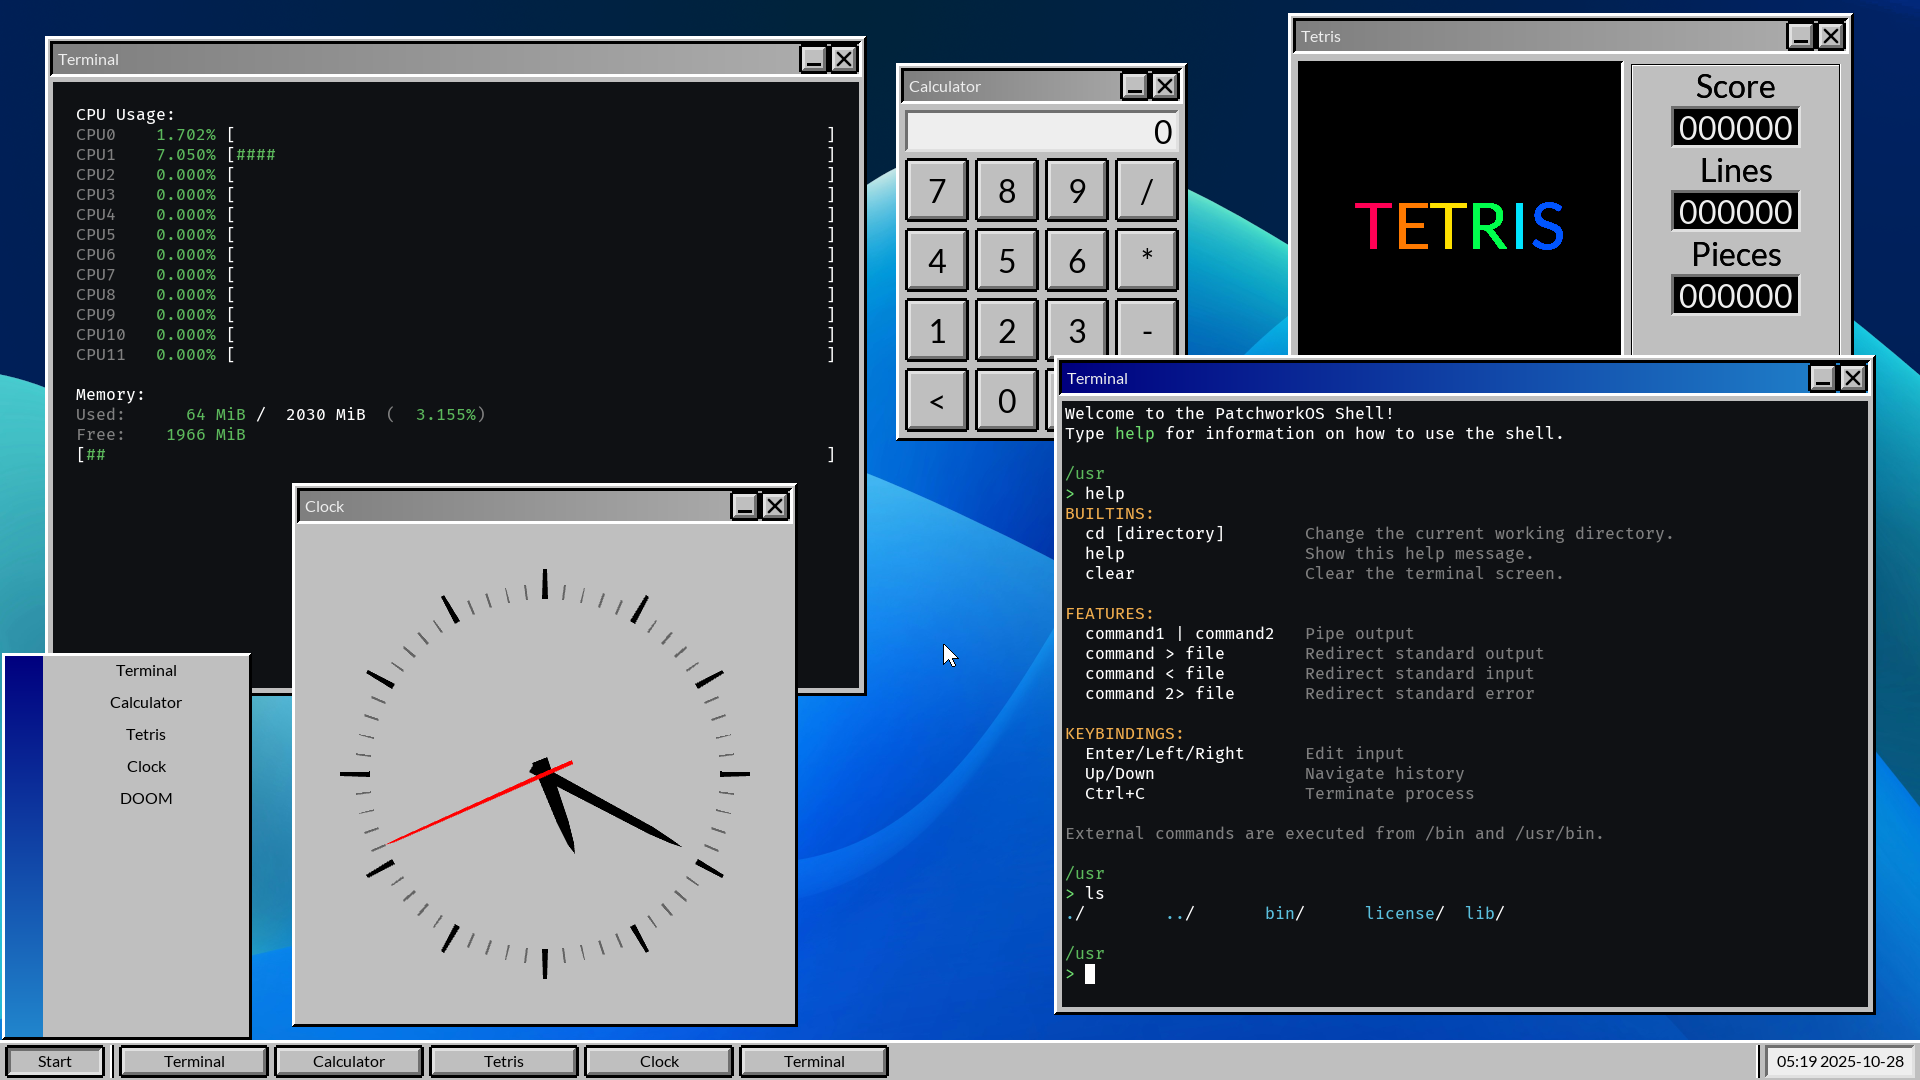Select the rightmost Terminal taskbar button
The height and width of the screenshot is (1080, 1920).
click(813, 1061)
